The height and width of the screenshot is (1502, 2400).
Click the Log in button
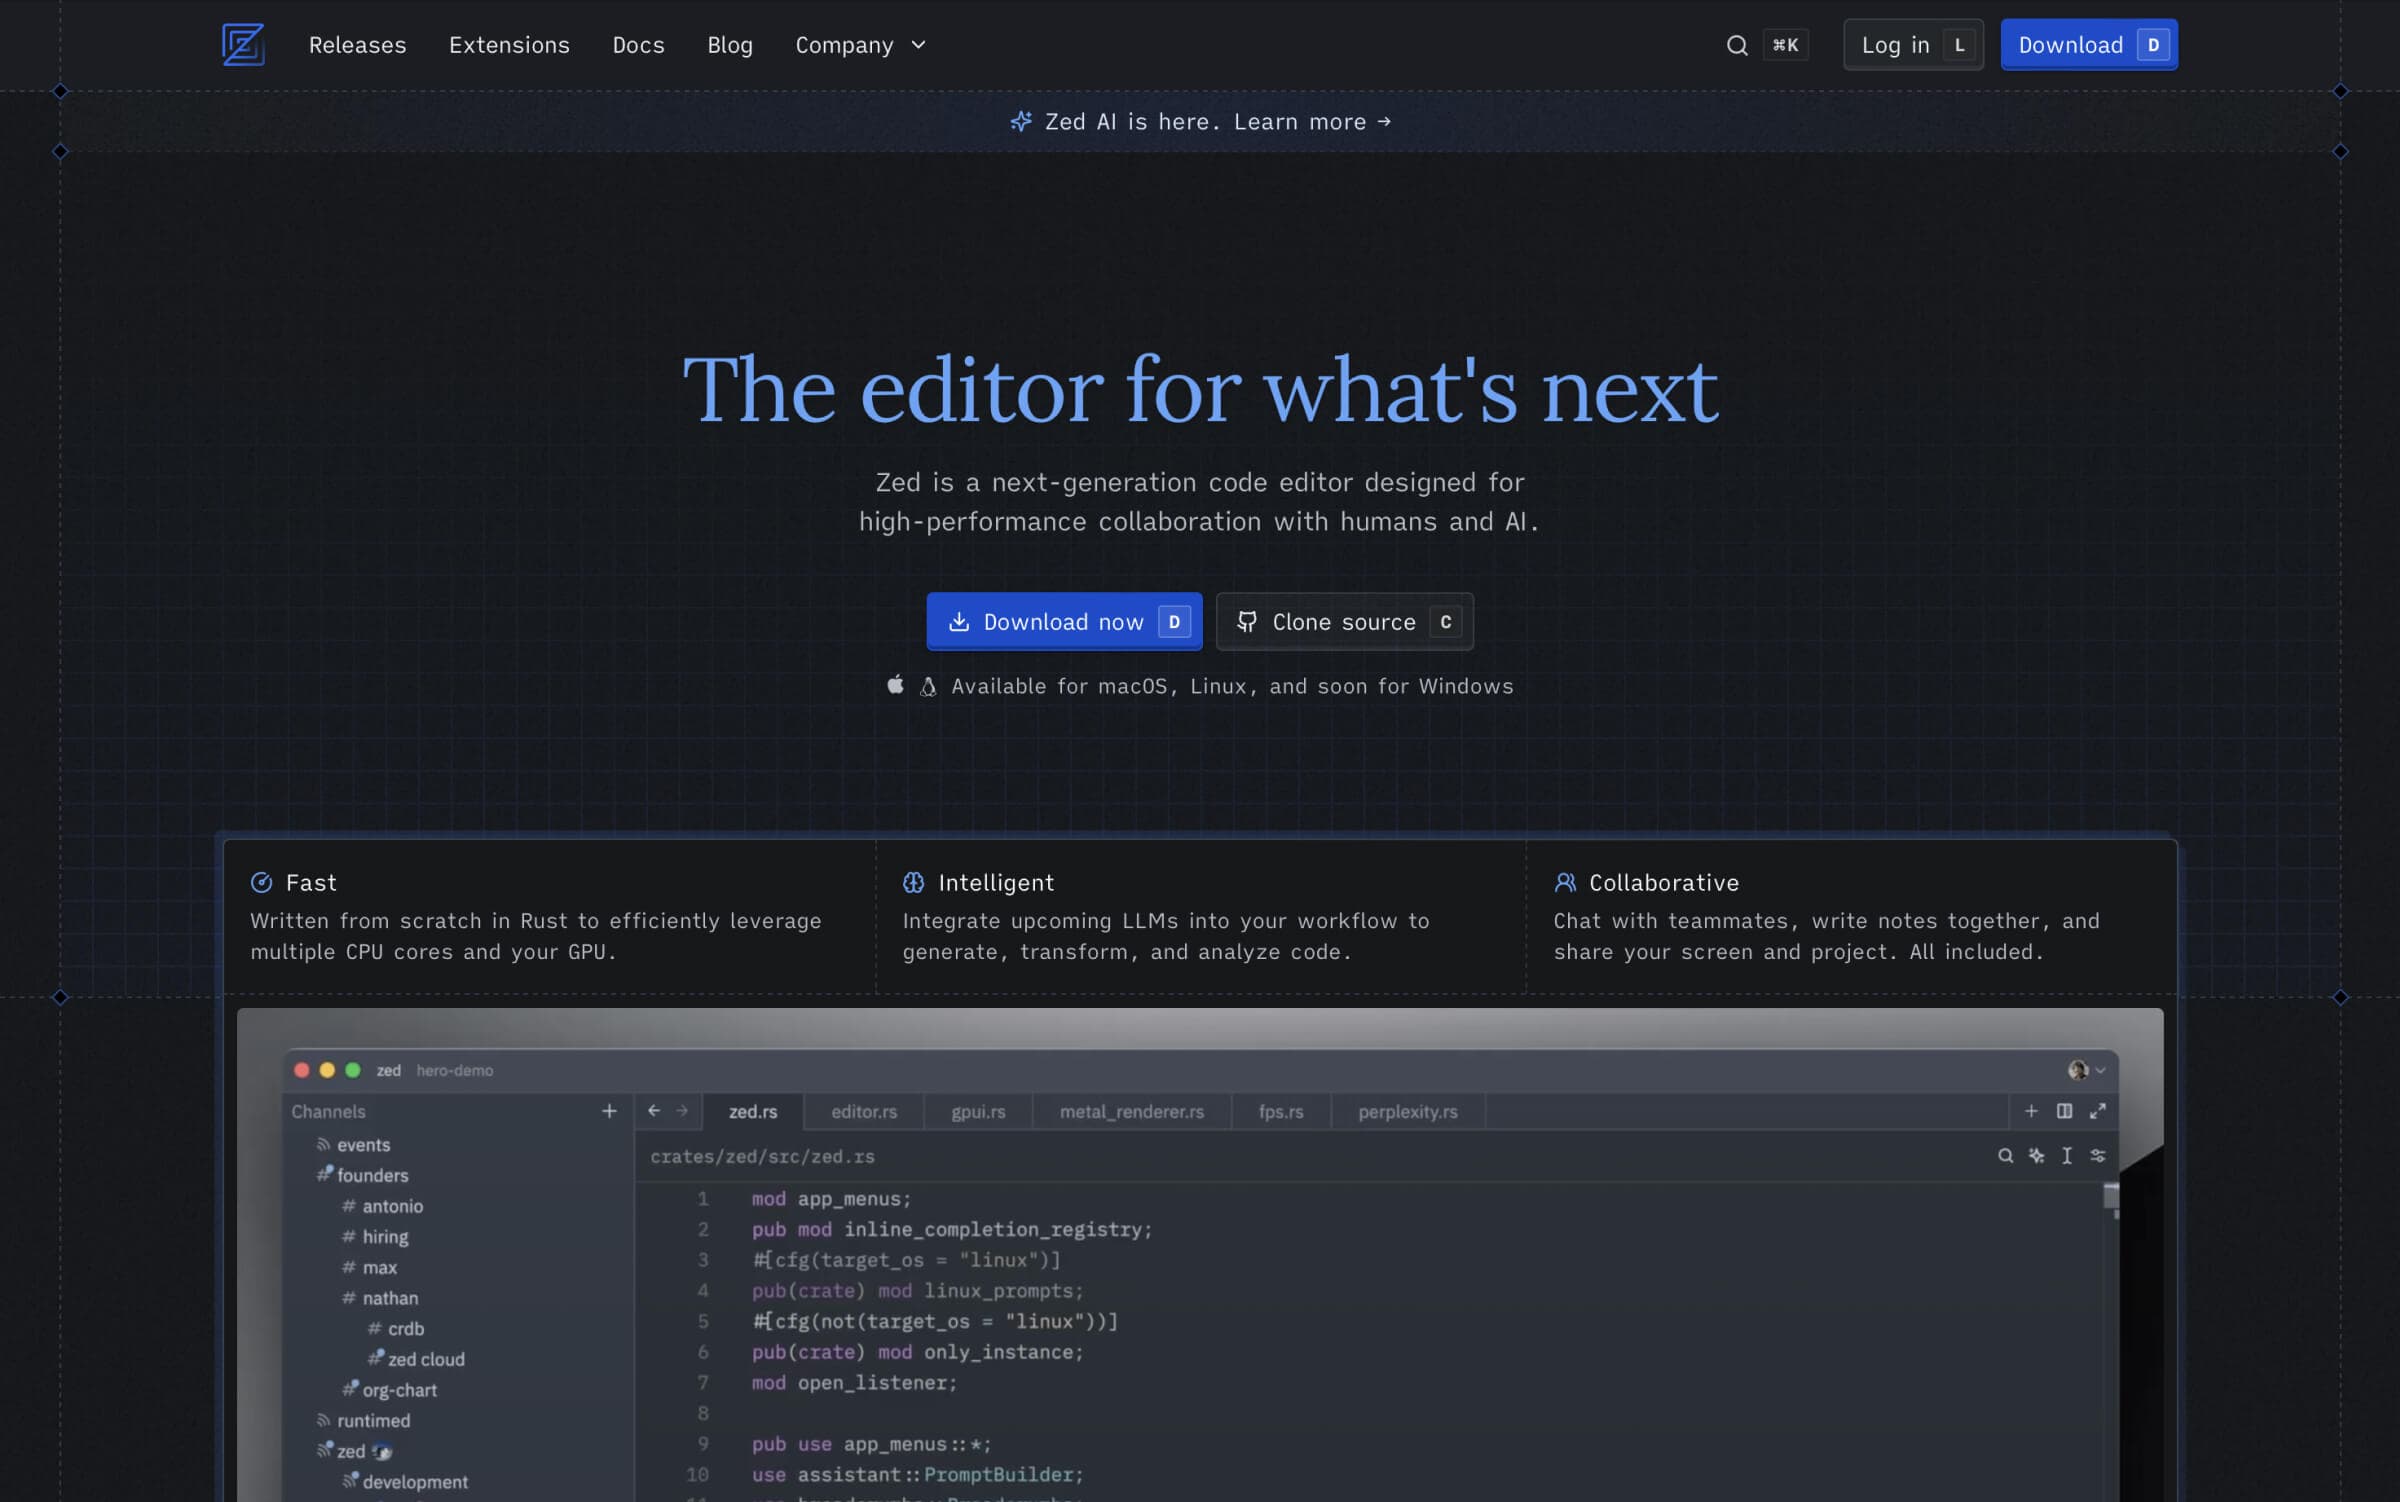pyautogui.click(x=1913, y=45)
